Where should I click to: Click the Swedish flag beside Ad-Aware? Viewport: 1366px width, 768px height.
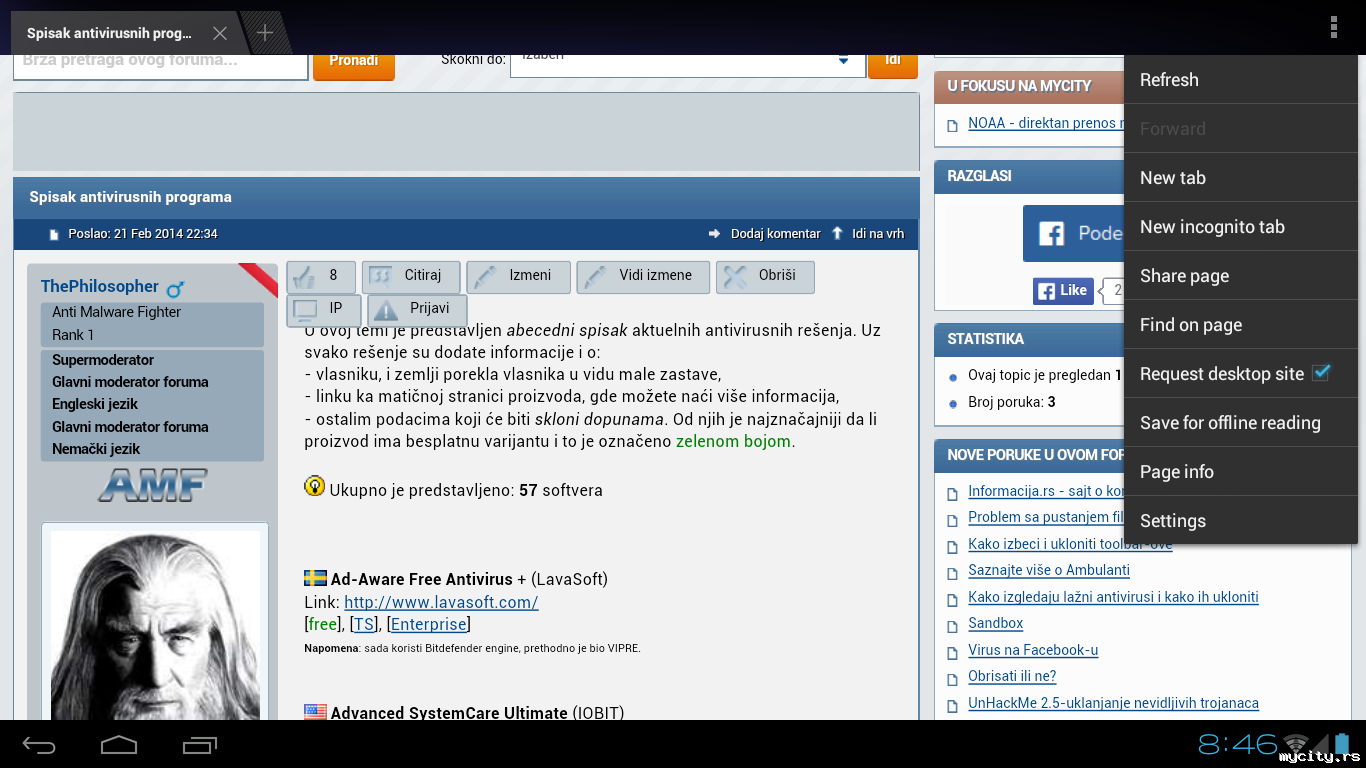coord(315,578)
